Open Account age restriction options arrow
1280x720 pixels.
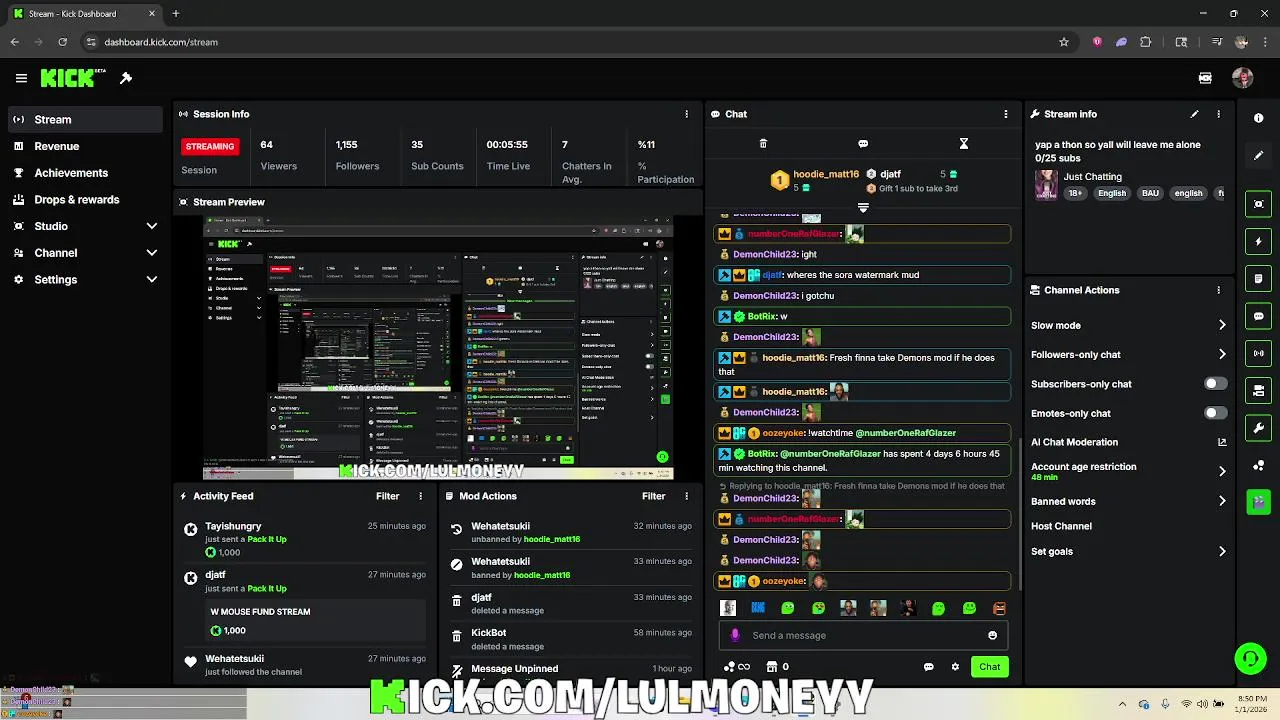[x=1222, y=471]
